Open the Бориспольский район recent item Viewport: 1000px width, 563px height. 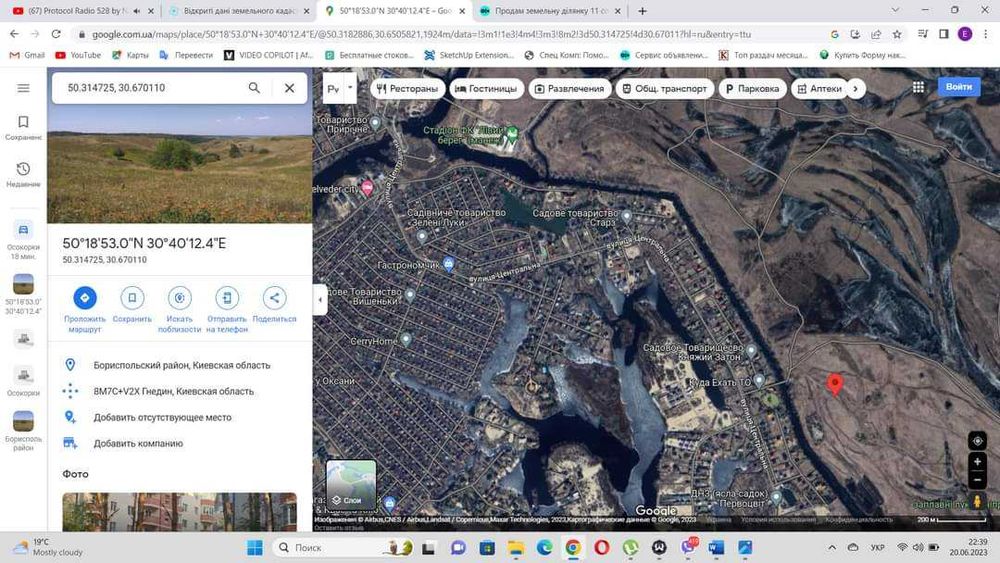[x=23, y=431]
